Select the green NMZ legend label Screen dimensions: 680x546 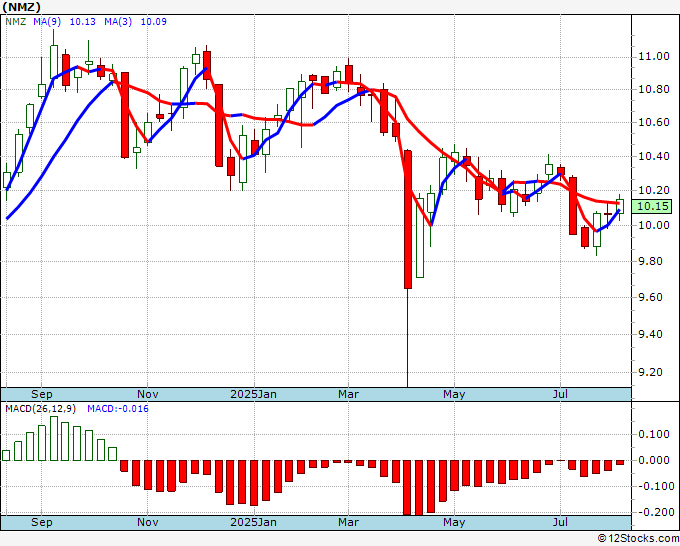(16, 22)
